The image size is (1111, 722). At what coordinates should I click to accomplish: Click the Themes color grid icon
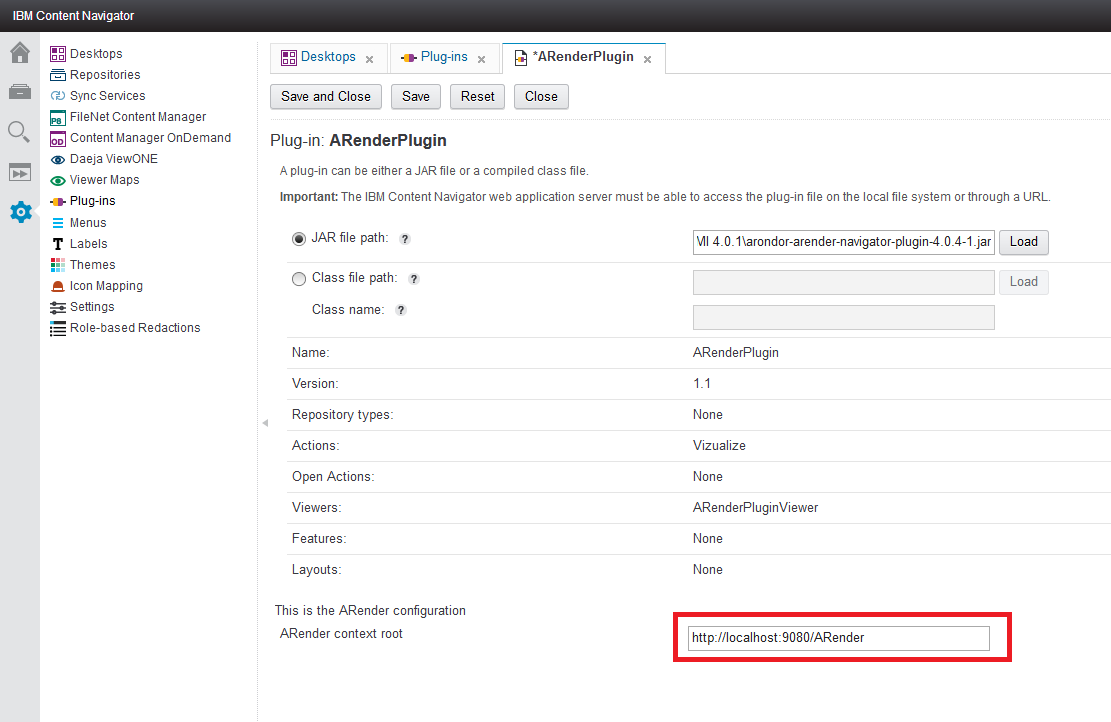58,265
